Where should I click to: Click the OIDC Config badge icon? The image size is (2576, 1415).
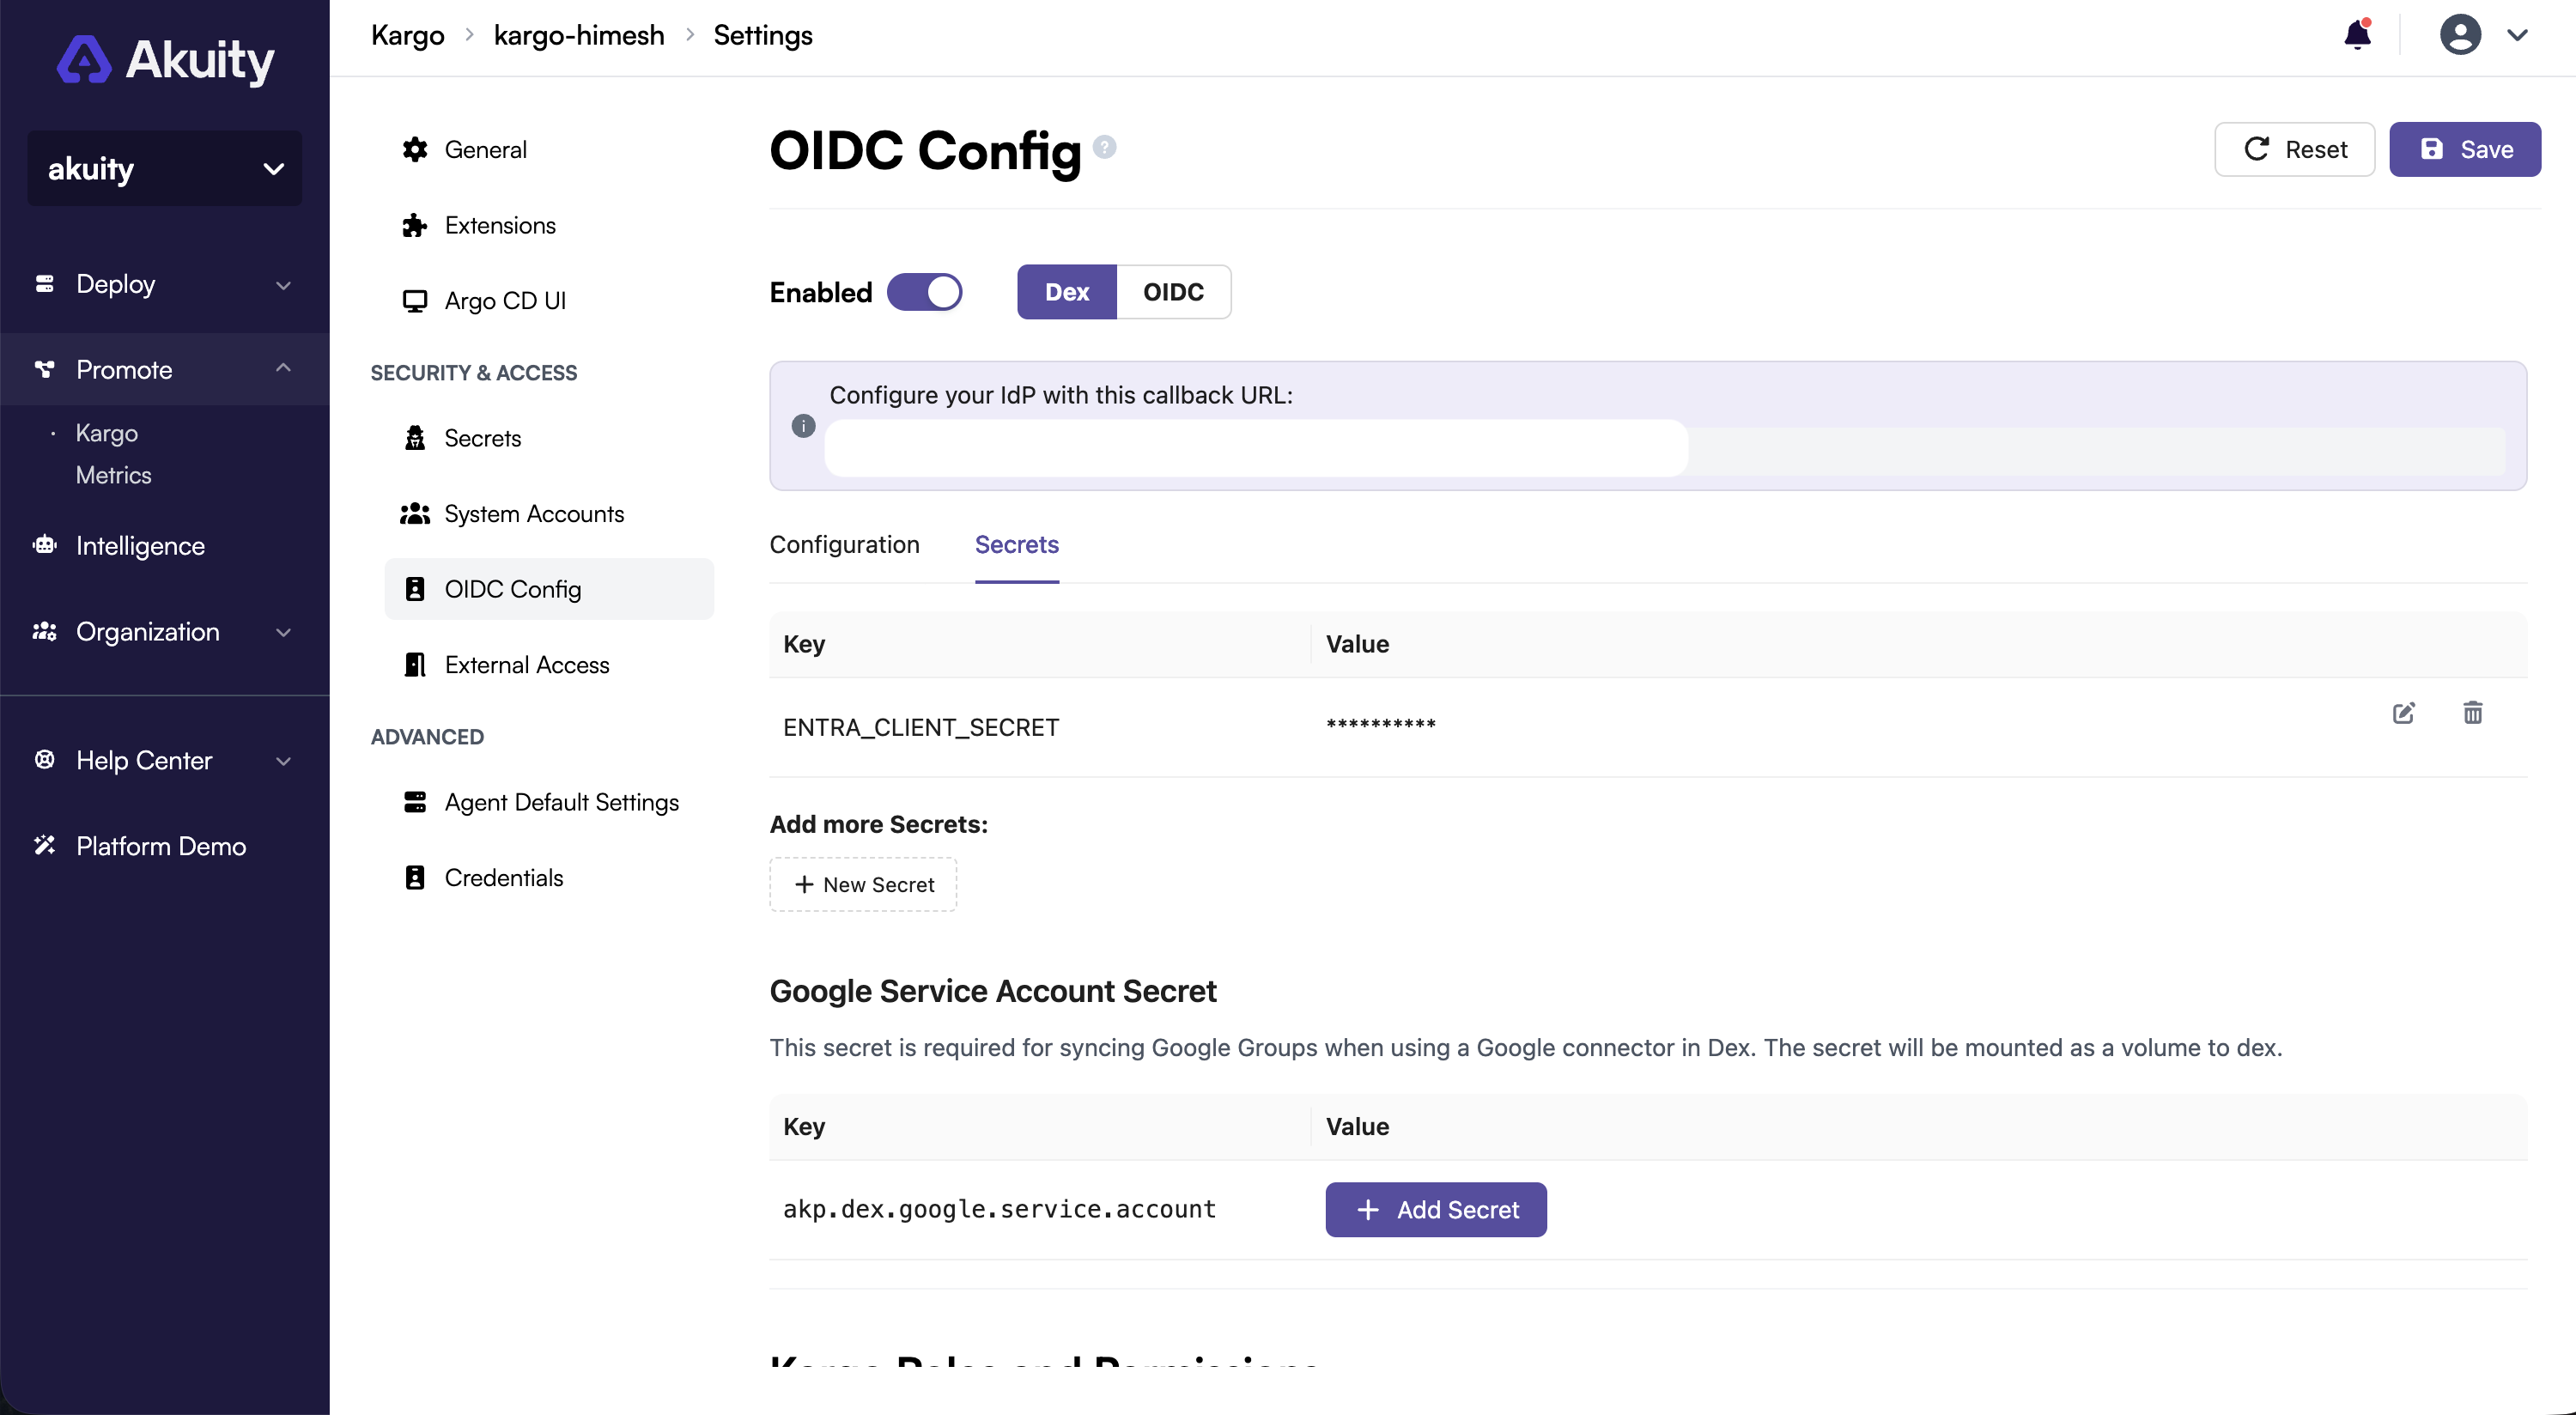tap(415, 589)
